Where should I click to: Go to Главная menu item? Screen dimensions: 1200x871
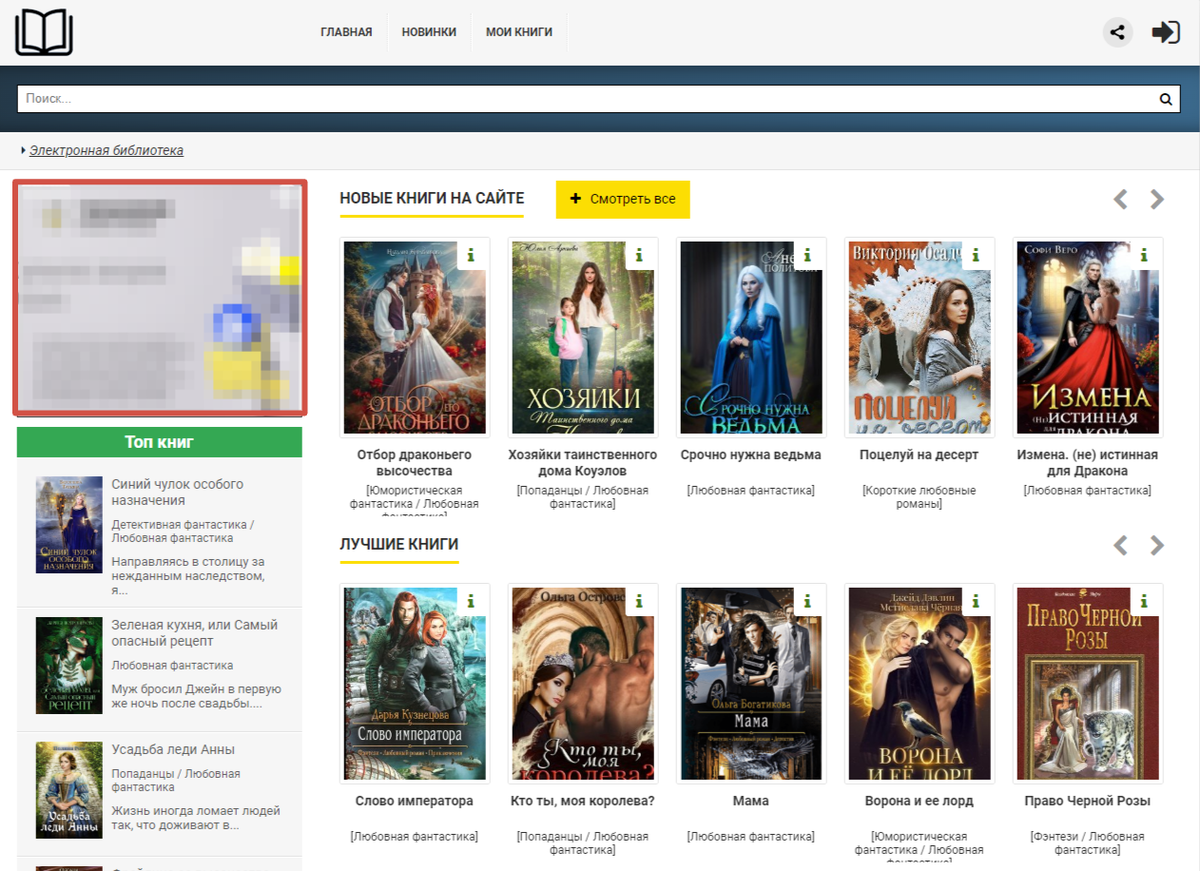pyautogui.click(x=346, y=32)
